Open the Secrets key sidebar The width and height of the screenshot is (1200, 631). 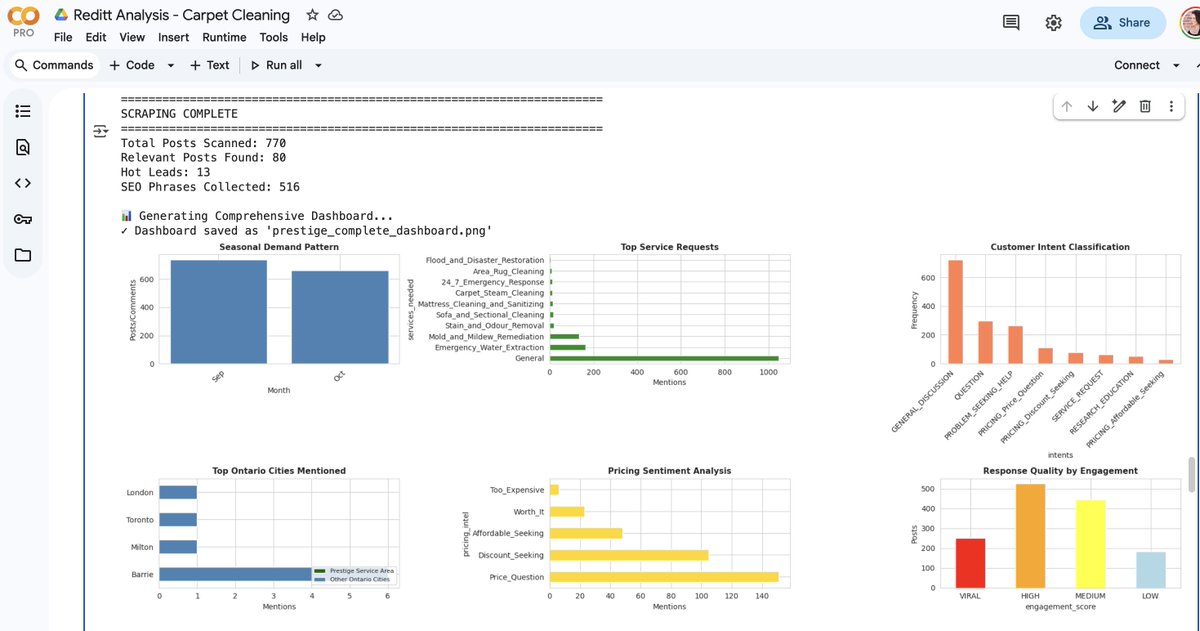[23, 219]
